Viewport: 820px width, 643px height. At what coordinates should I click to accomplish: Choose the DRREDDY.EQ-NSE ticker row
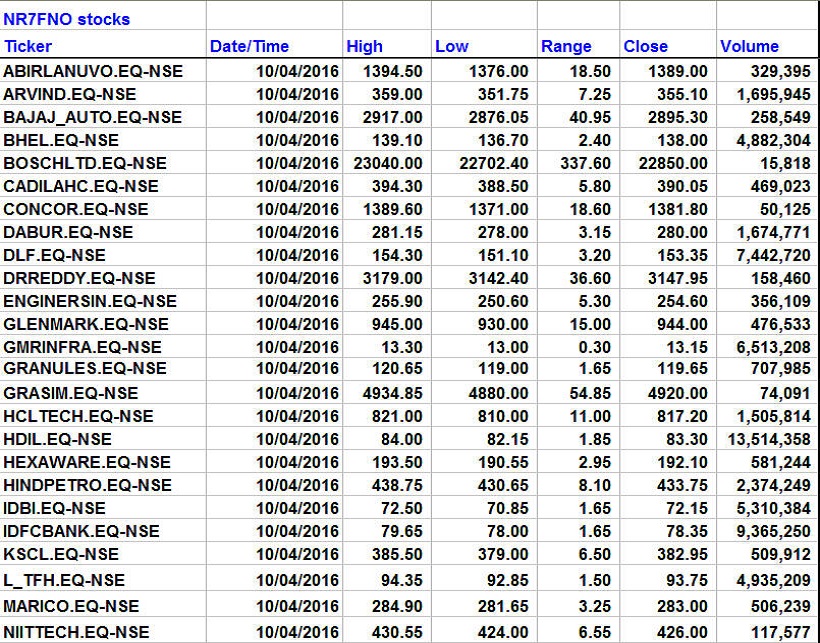[80, 278]
